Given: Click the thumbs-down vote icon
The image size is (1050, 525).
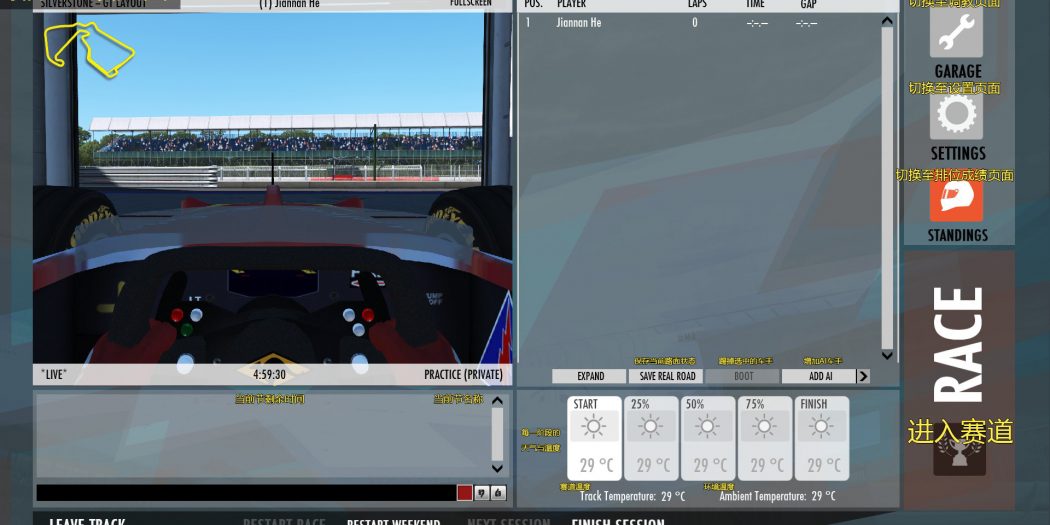Looking at the screenshot, I should (x=481, y=494).
